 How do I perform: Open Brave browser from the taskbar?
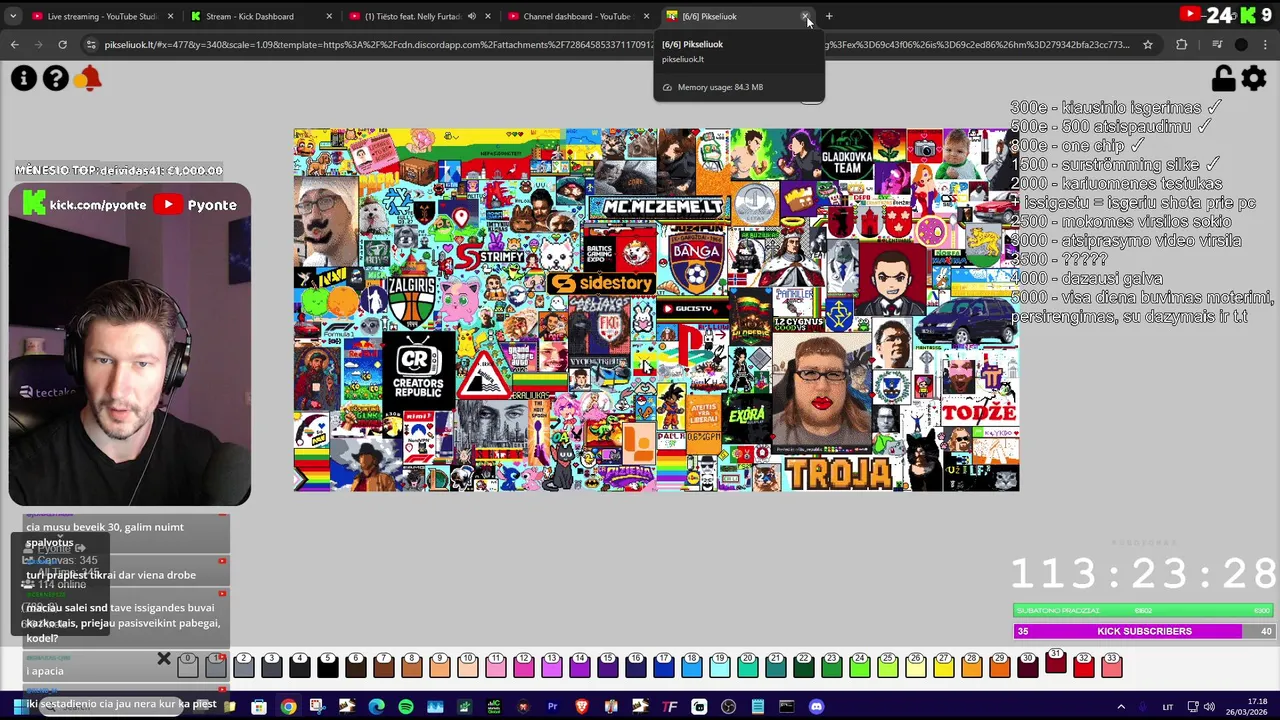point(582,707)
